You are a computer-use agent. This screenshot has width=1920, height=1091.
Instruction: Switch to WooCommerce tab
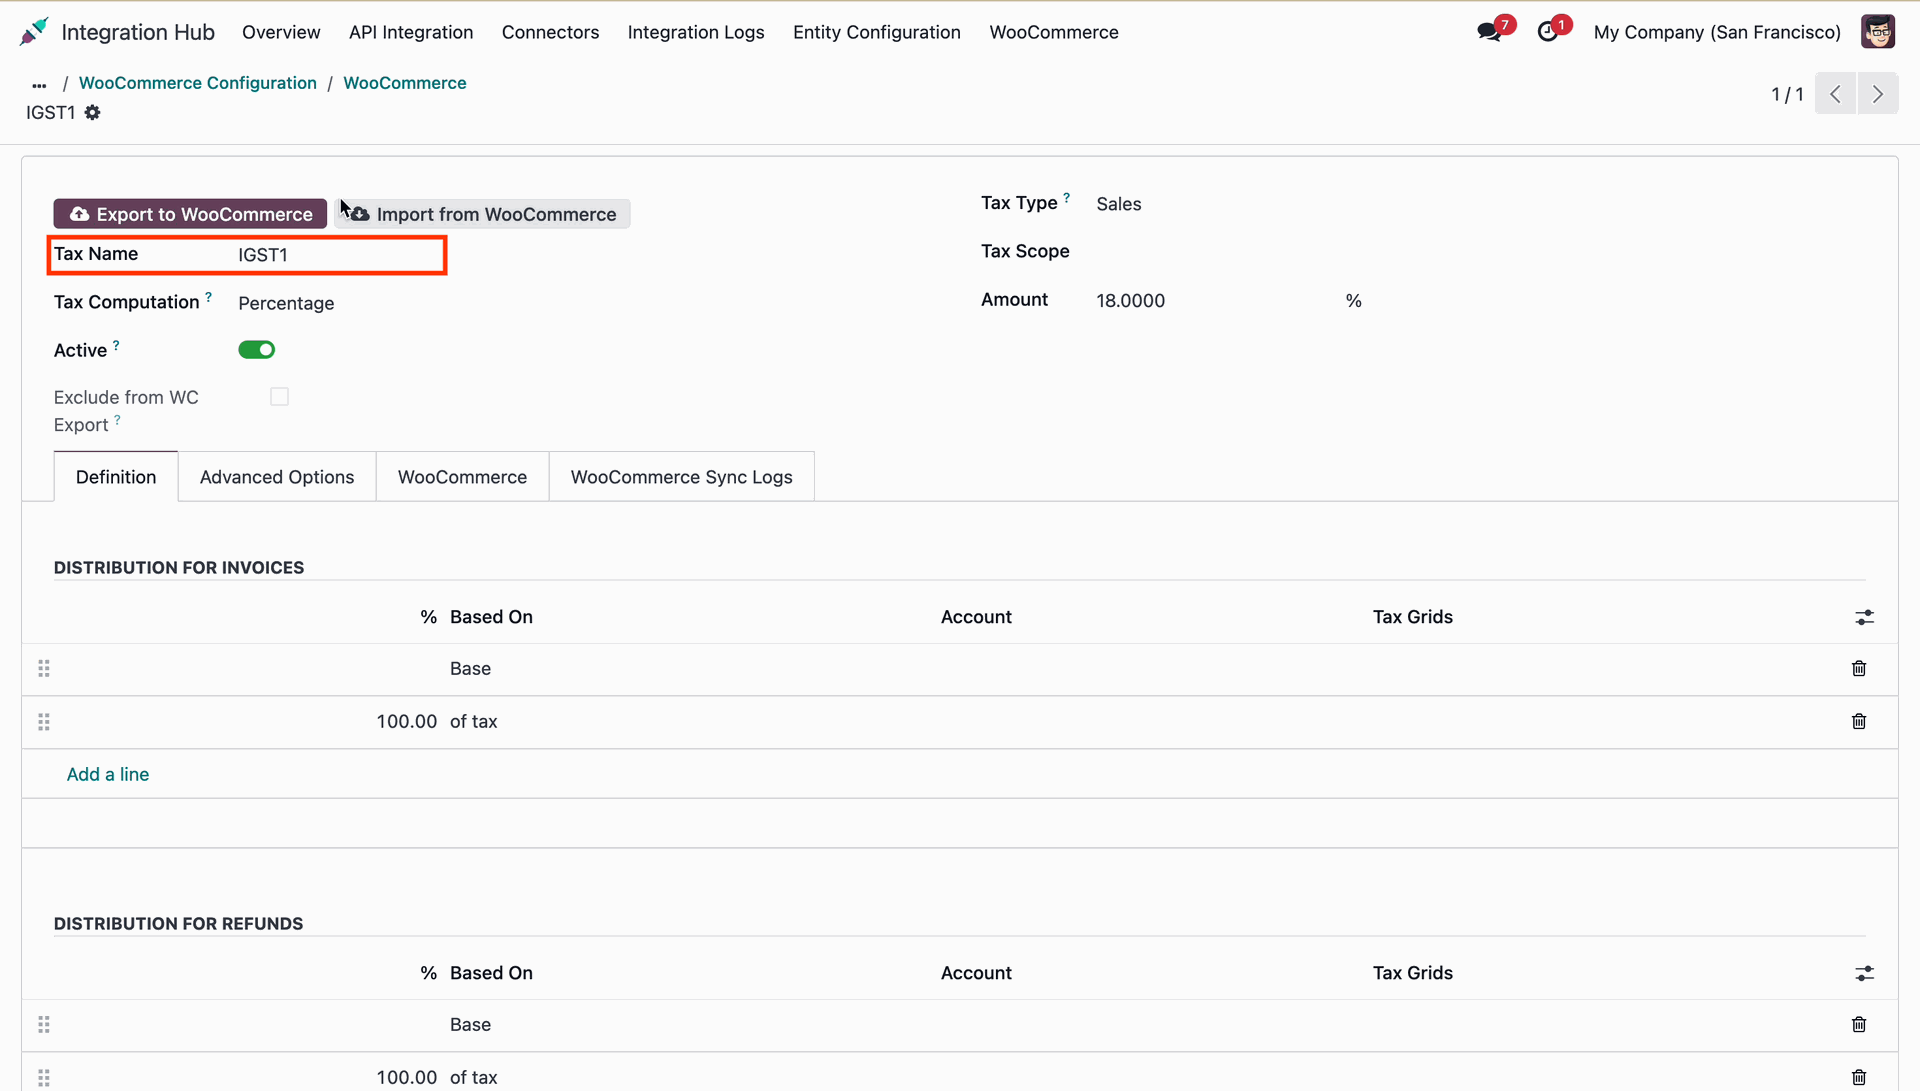click(x=462, y=477)
